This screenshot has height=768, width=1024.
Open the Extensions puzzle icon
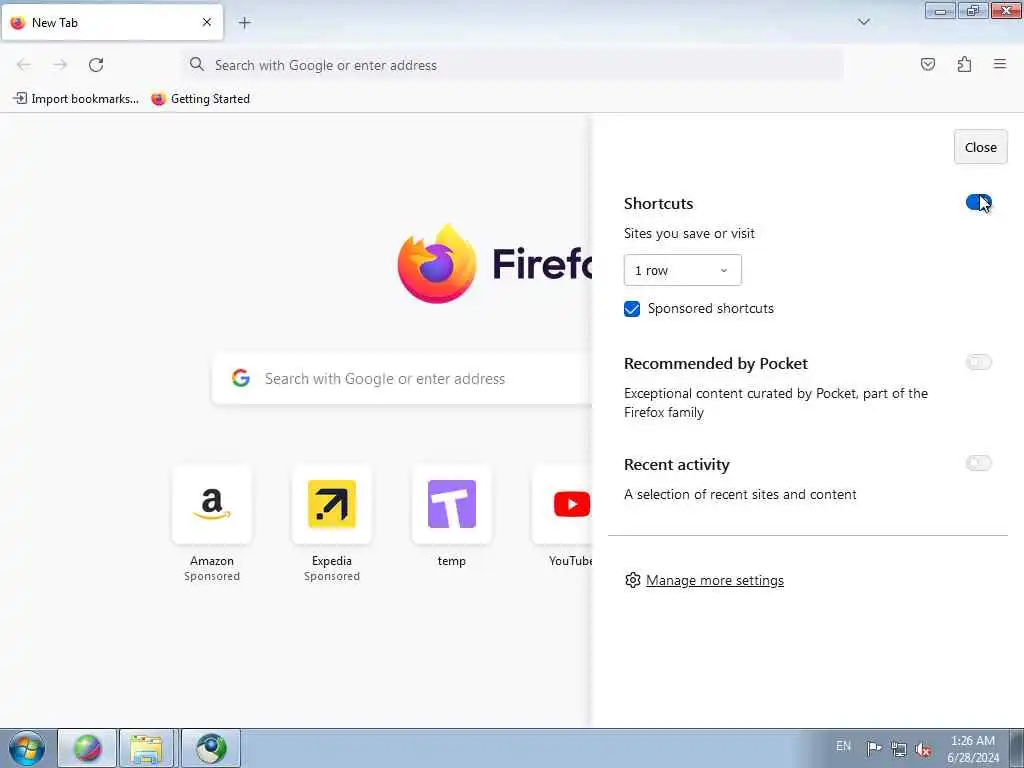pos(964,64)
